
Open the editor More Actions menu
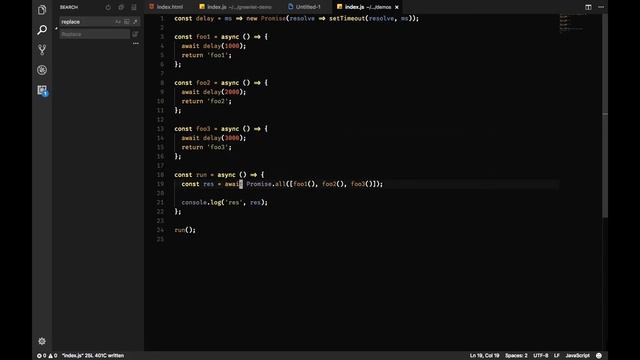click(x=601, y=7)
